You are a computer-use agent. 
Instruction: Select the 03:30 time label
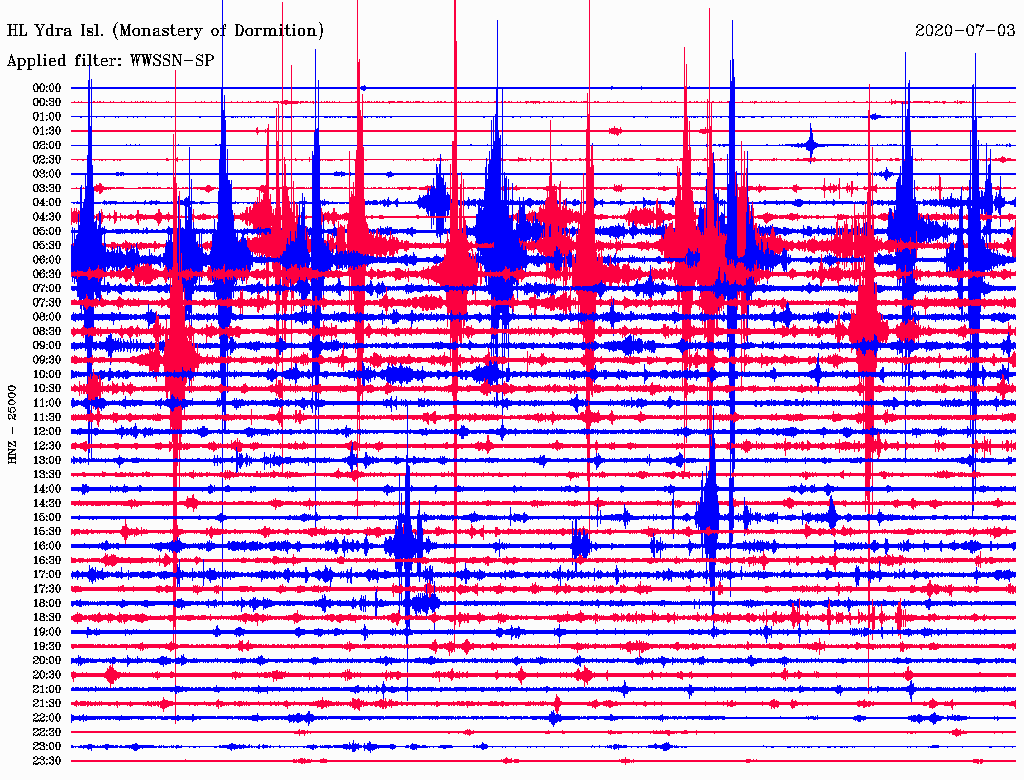(x=47, y=188)
